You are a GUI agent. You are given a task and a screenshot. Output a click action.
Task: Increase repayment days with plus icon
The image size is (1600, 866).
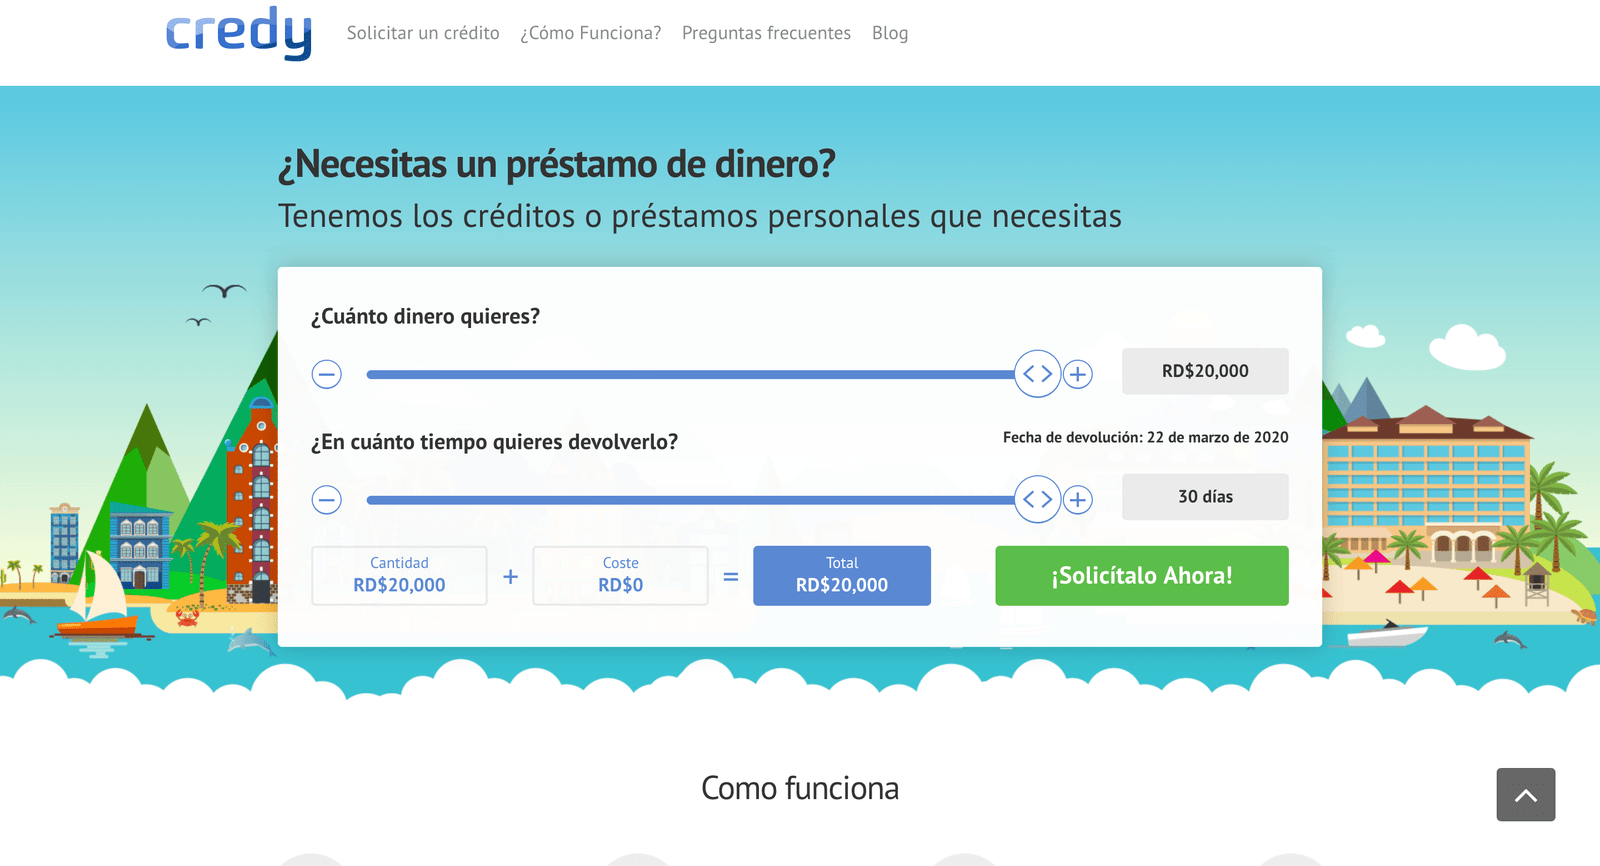click(x=1077, y=499)
